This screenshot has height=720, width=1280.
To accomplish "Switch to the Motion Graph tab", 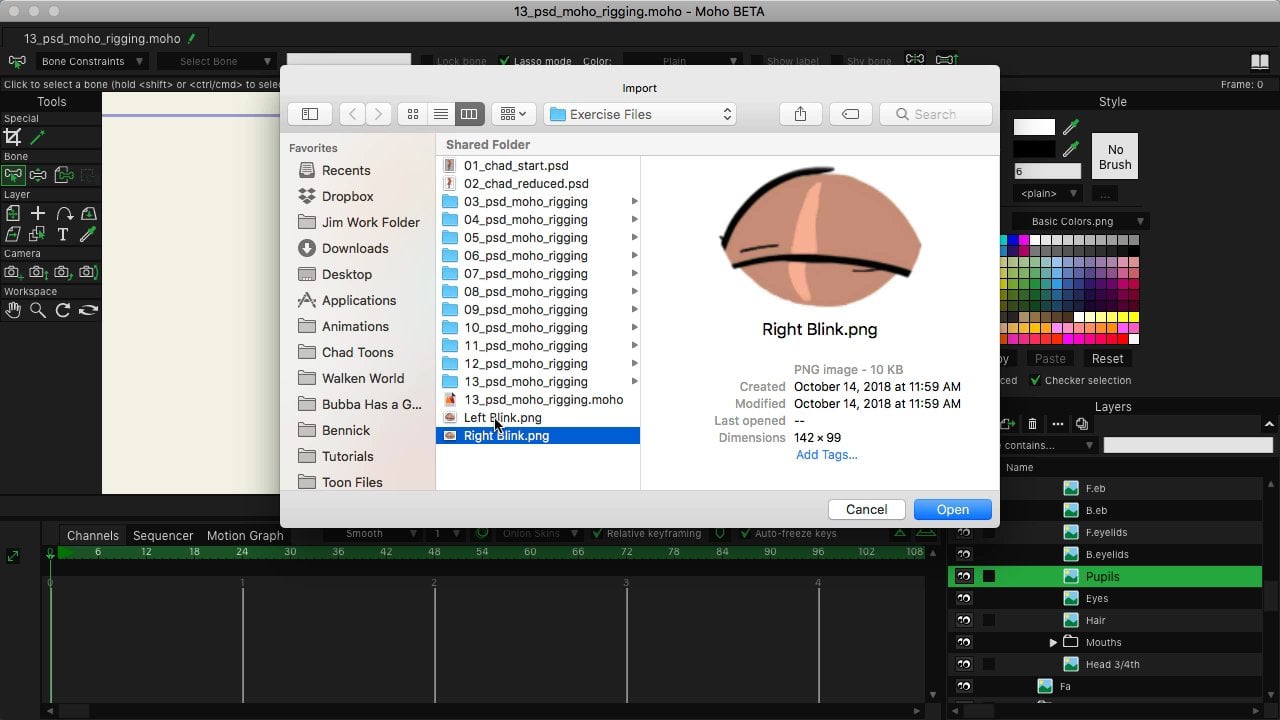I will pyautogui.click(x=244, y=535).
